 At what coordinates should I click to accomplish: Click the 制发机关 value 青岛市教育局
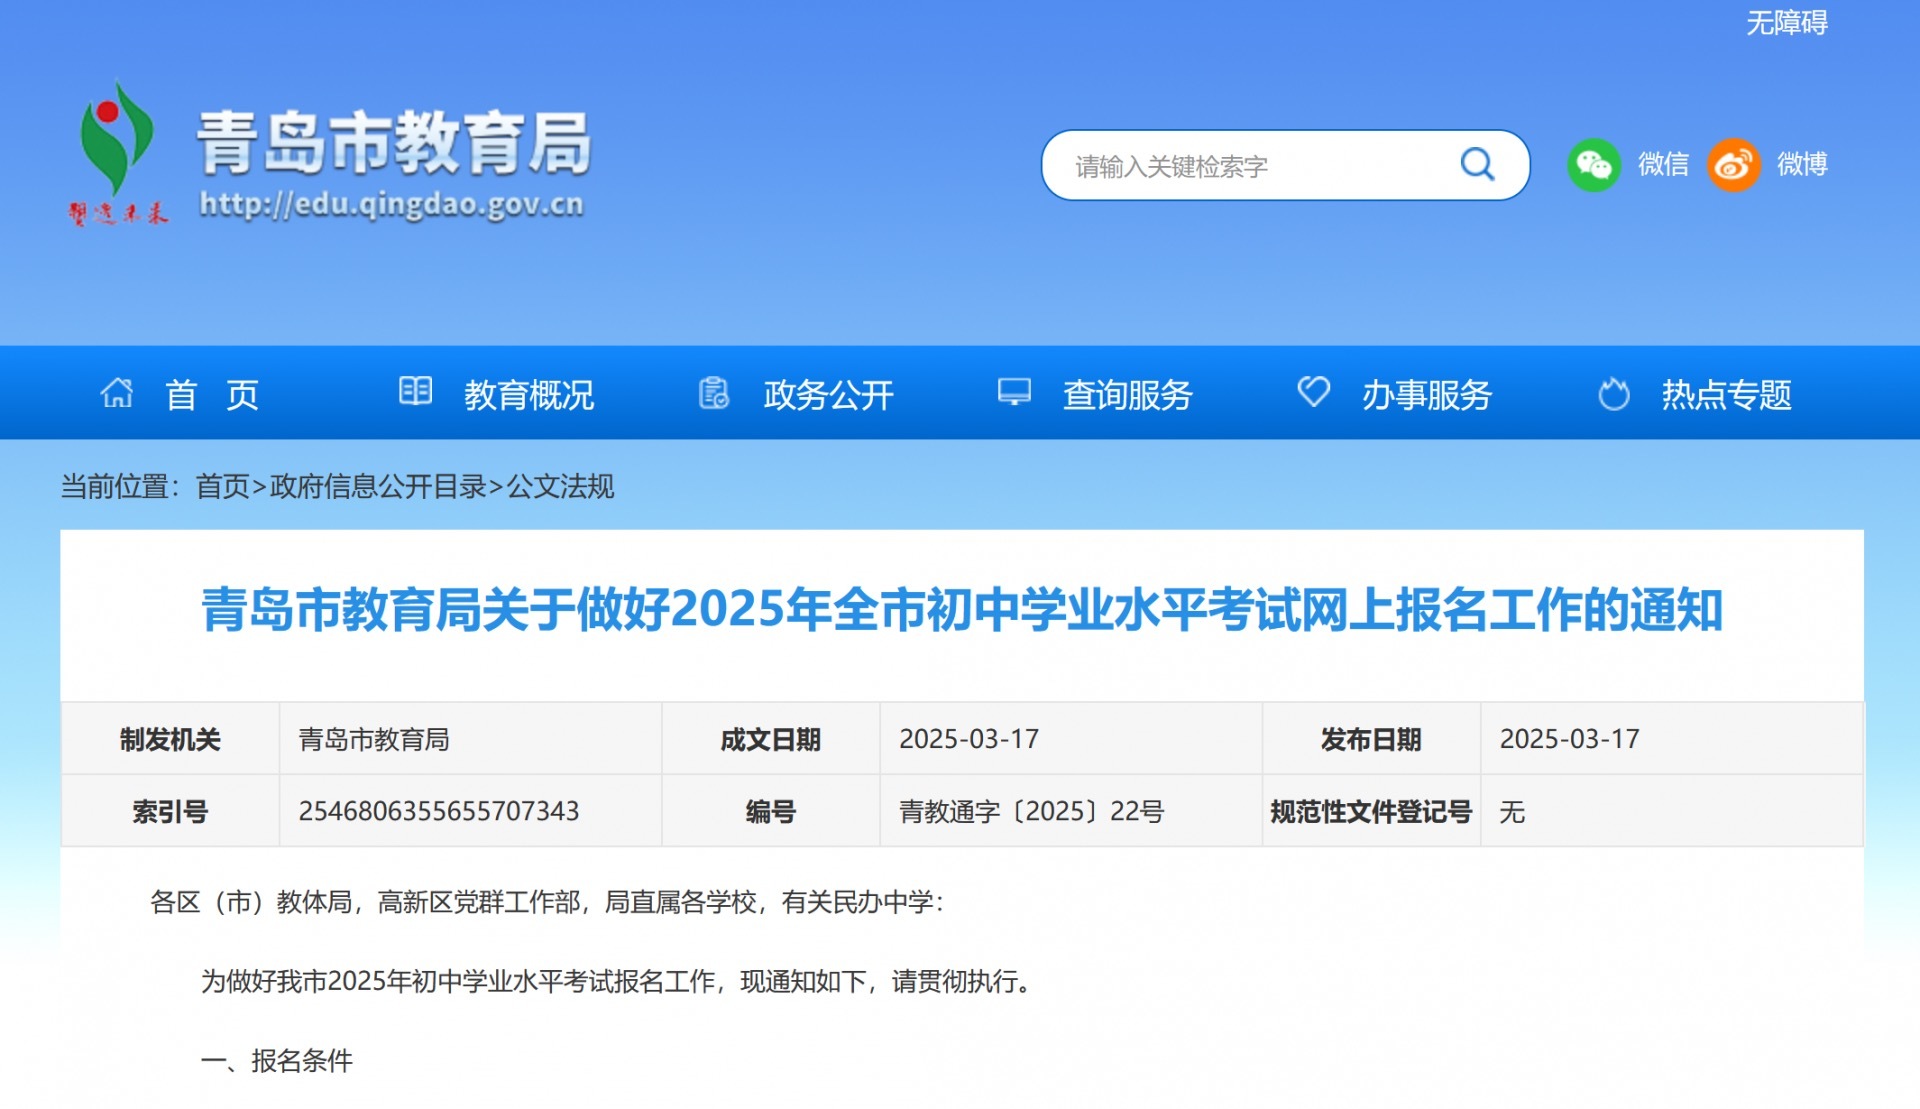(x=374, y=739)
